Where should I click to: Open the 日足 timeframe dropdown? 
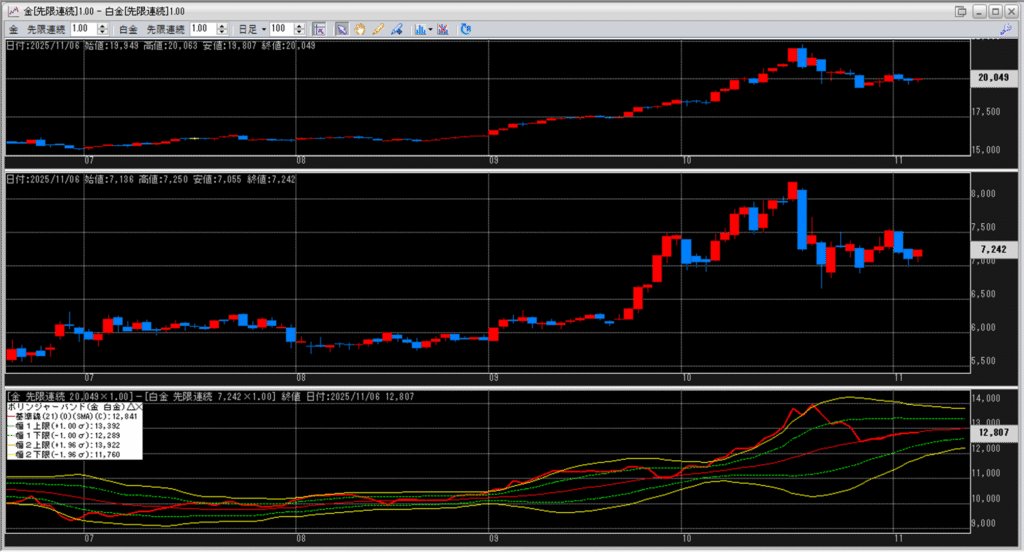[x=251, y=29]
